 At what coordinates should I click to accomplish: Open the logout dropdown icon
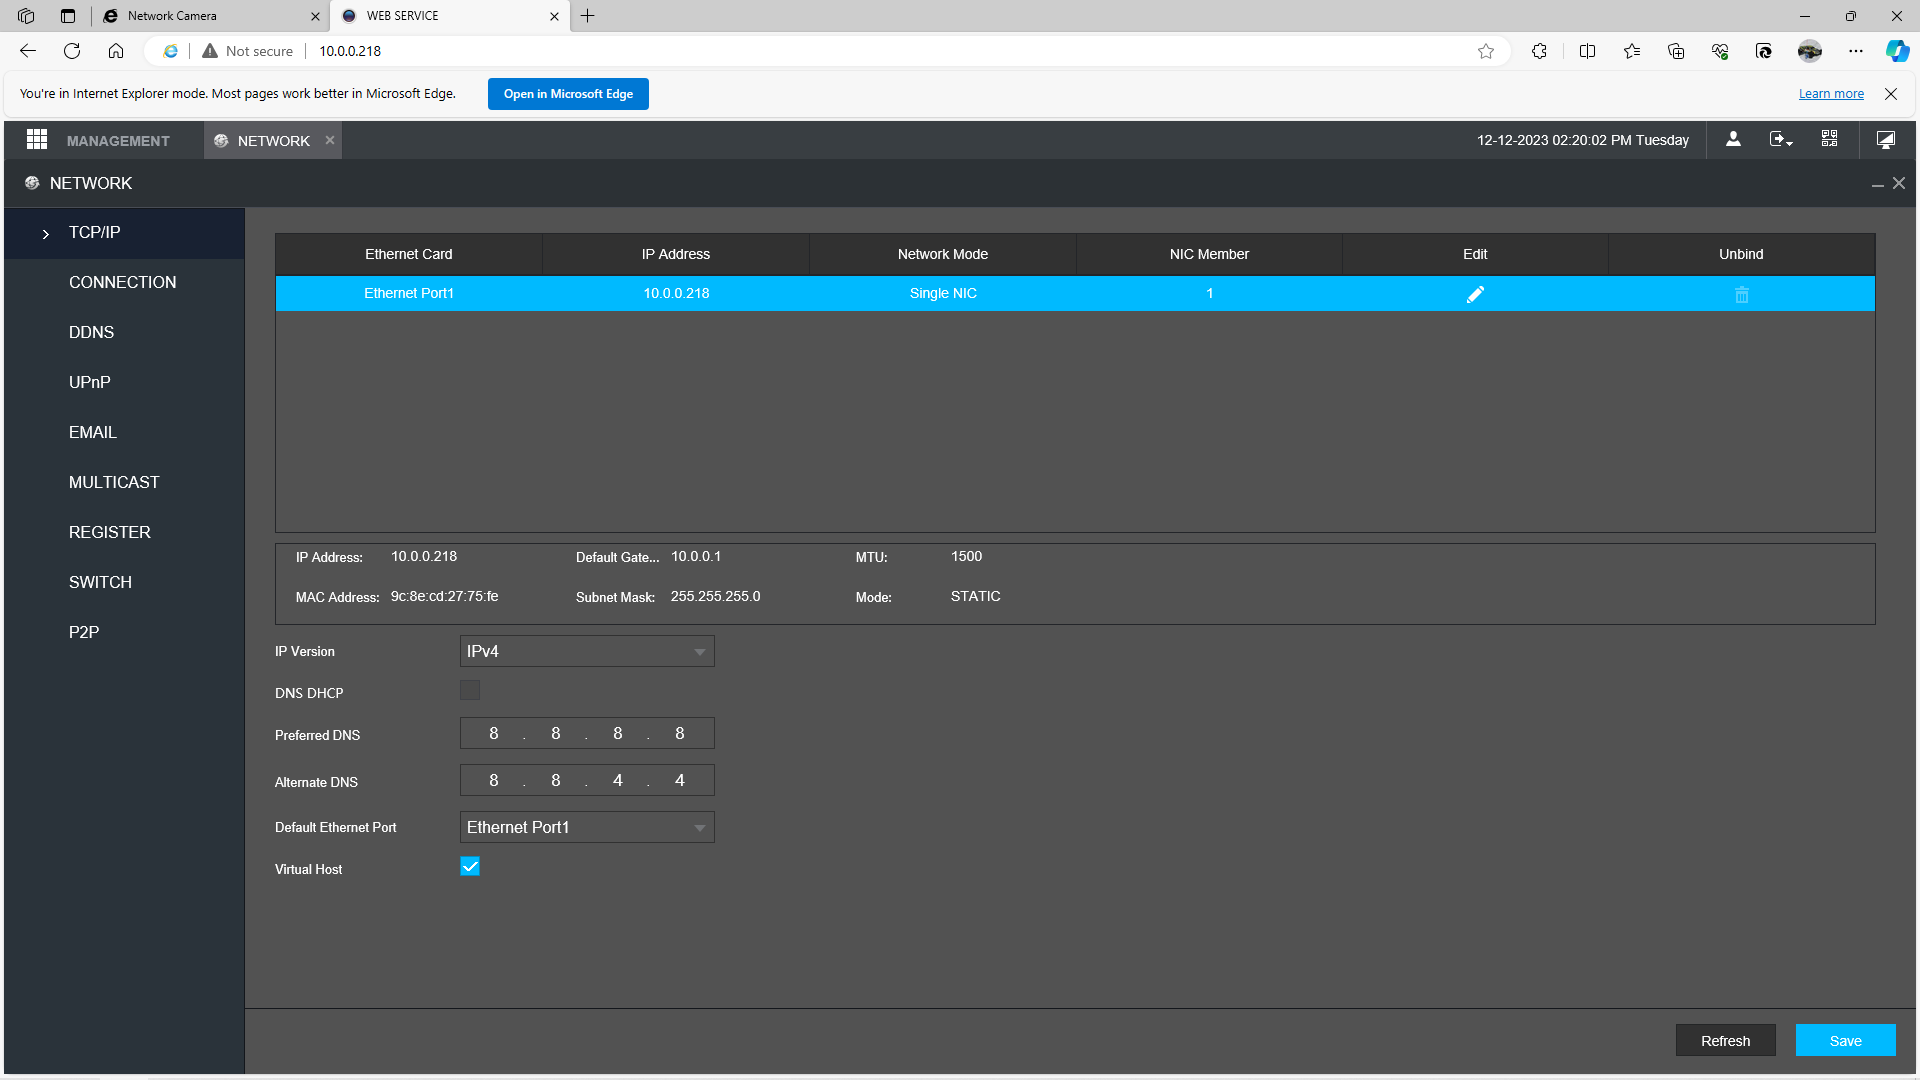(1781, 140)
